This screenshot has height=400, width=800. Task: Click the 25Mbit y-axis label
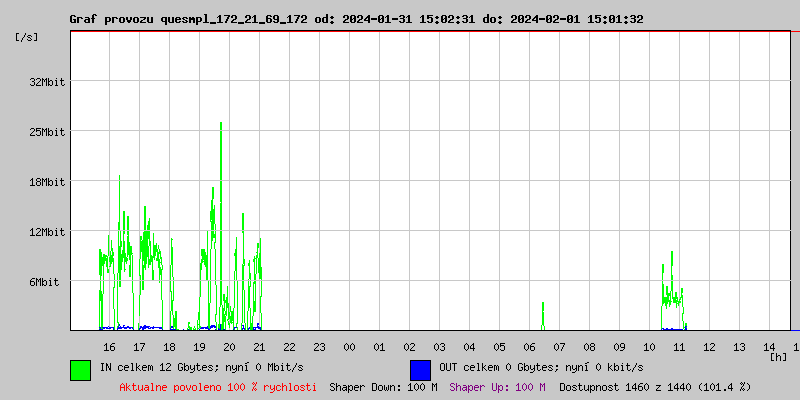pyautogui.click(x=46, y=132)
